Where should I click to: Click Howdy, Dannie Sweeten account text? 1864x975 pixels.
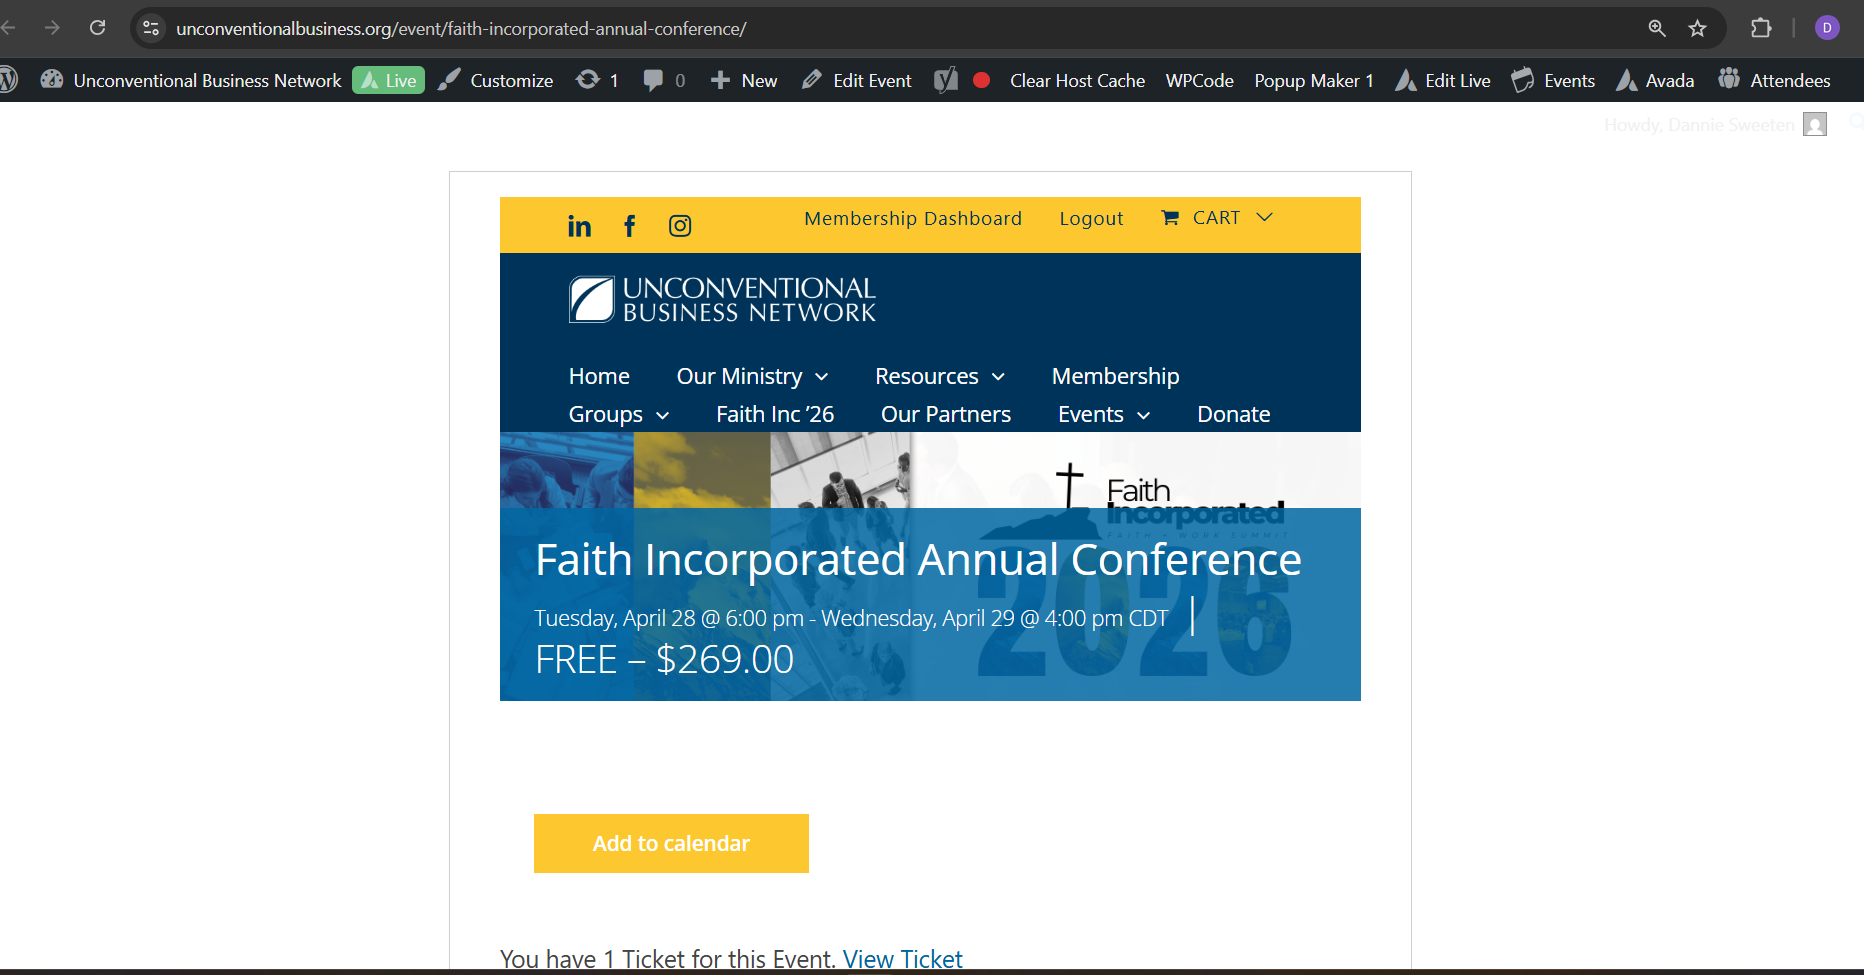click(x=1699, y=124)
